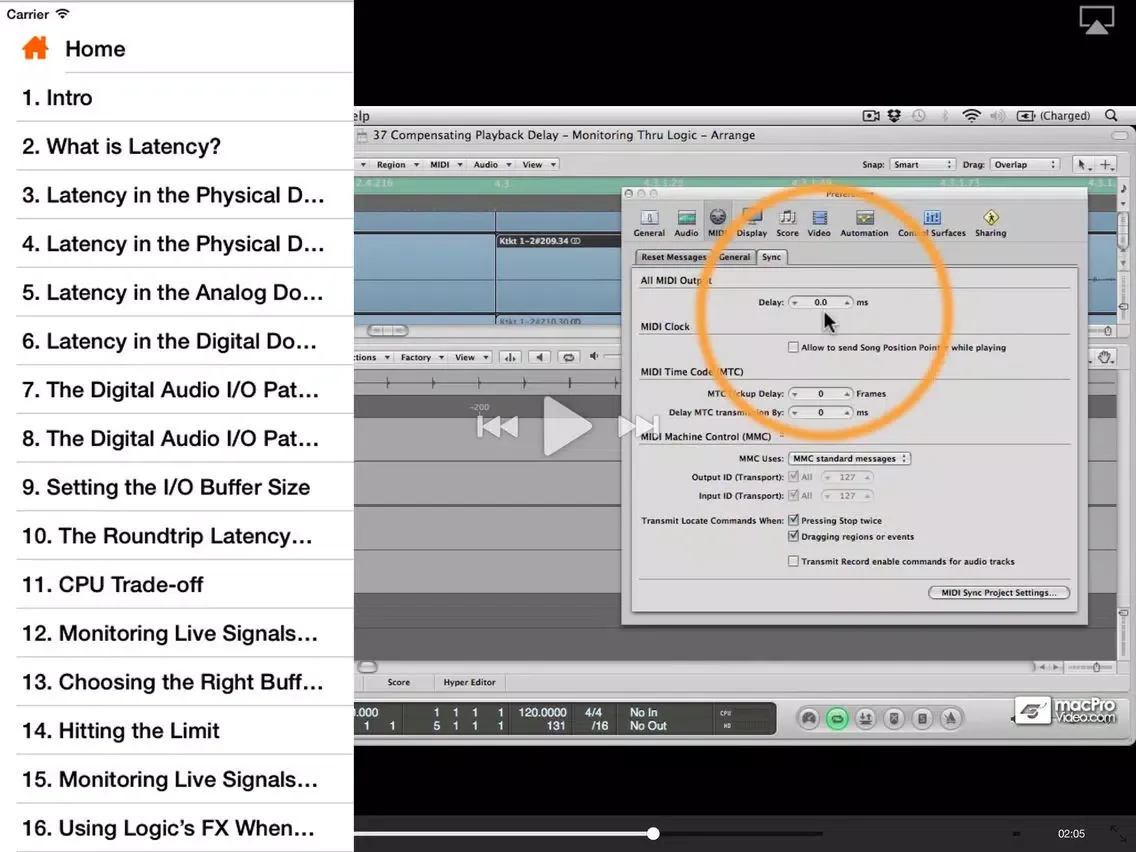Go to Home in the sidebar

tap(177, 49)
